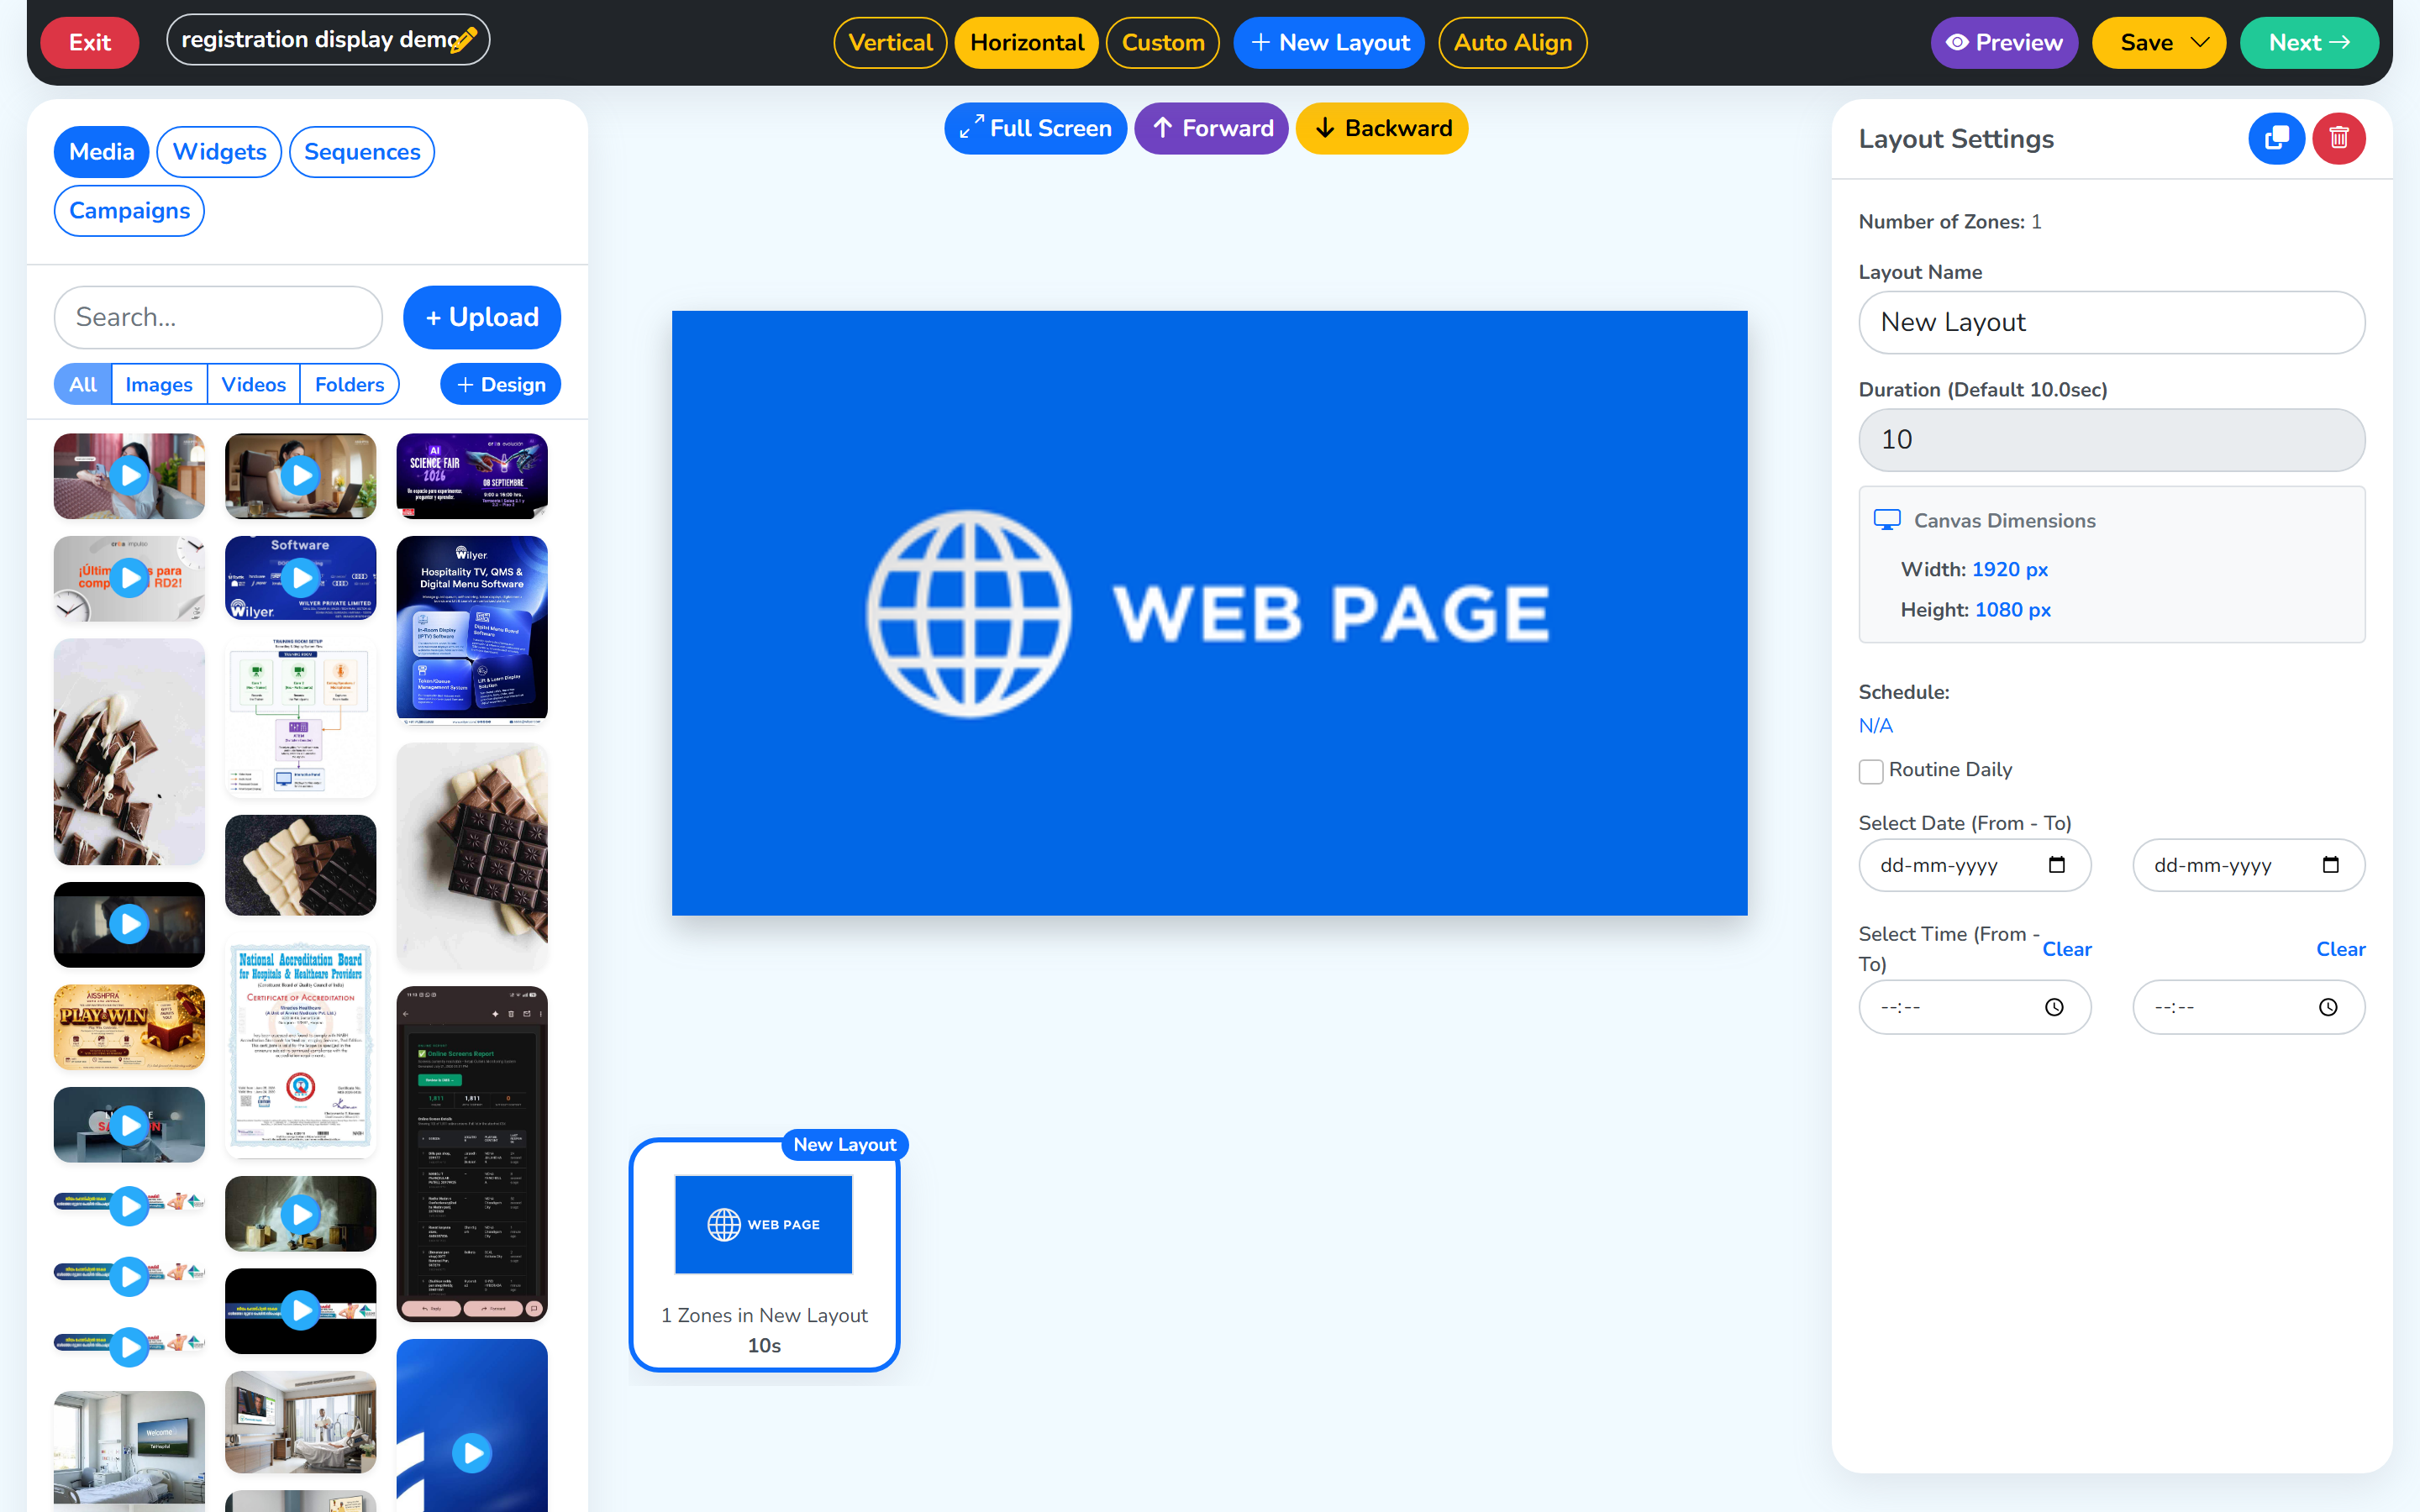Expand zone to Full Screen
Image resolution: width=2420 pixels, height=1512 pixels.
1035,128
